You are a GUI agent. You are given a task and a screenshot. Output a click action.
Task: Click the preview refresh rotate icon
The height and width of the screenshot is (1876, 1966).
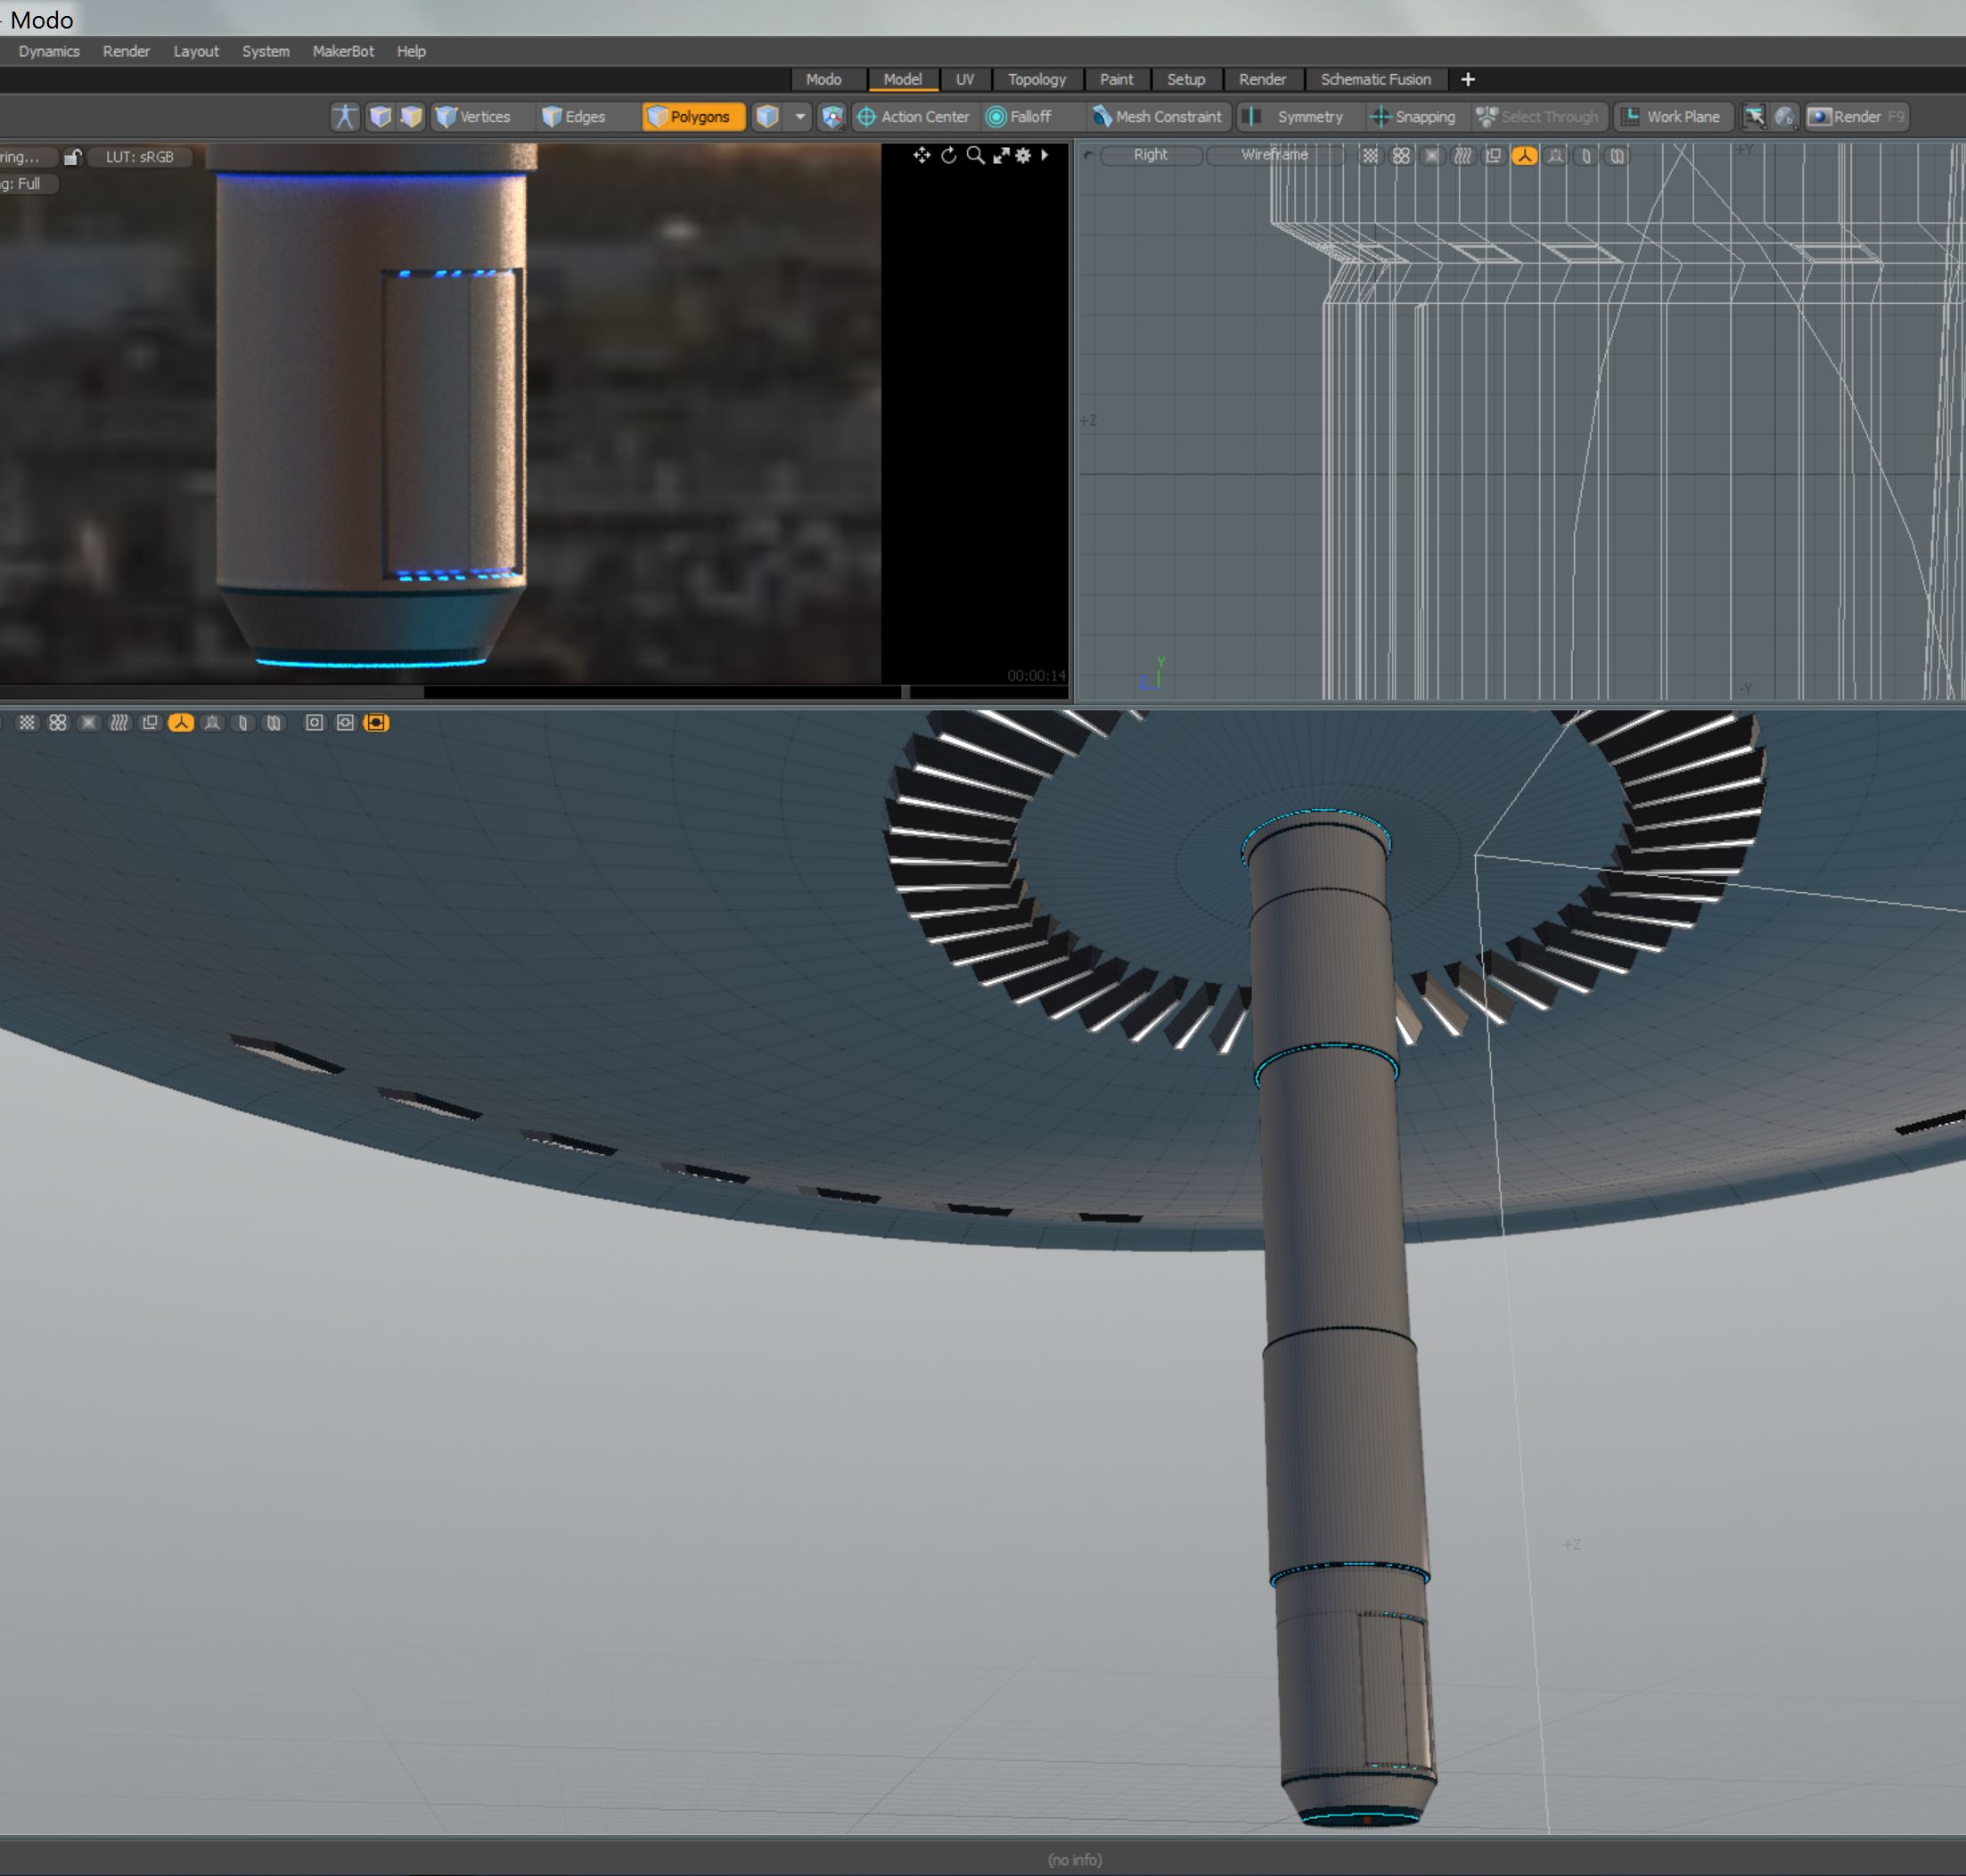coord(948,155)
